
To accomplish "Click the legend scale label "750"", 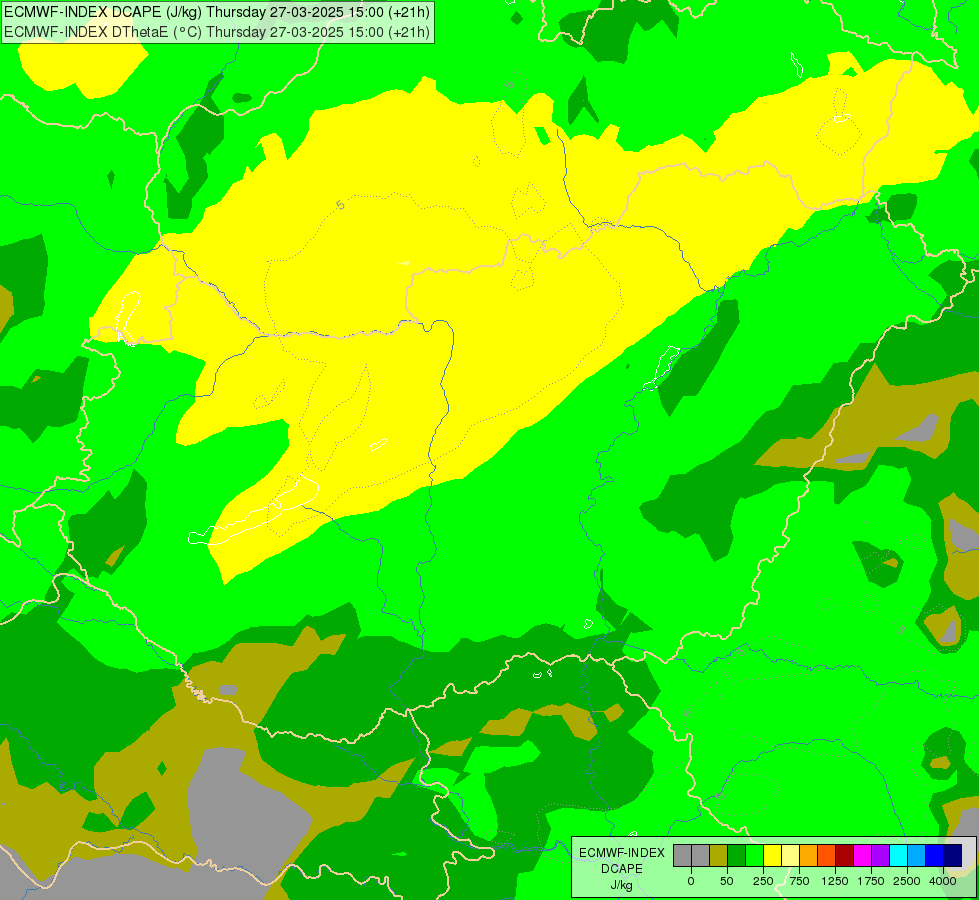I will tap(799, 881).
